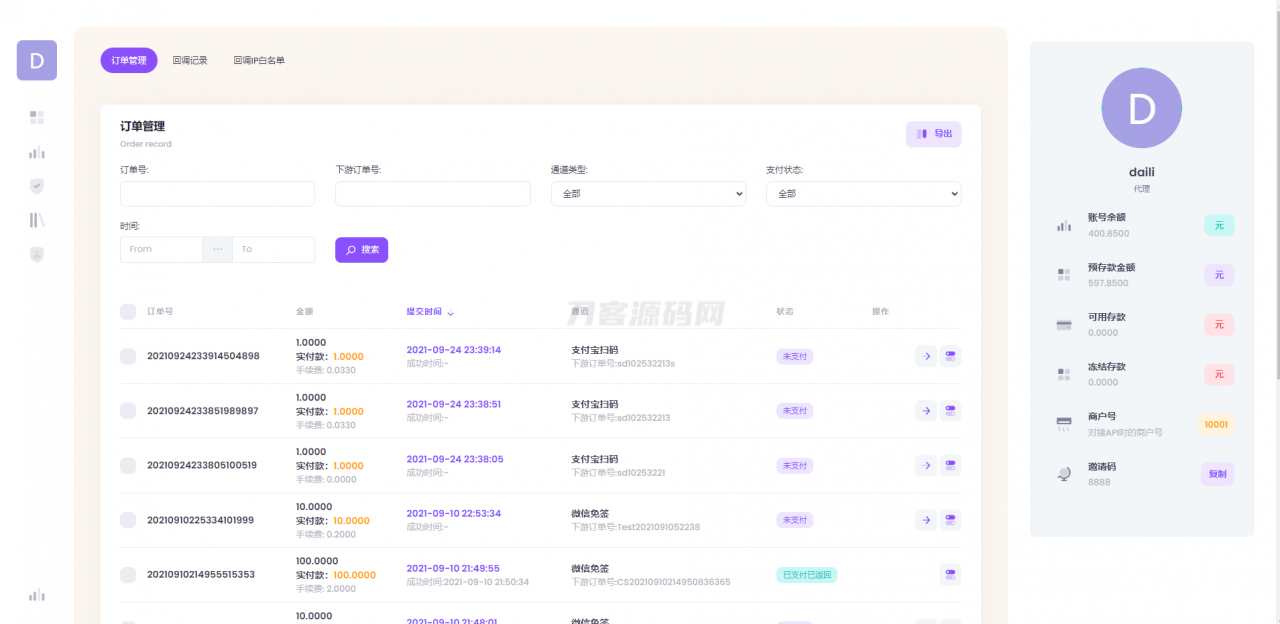Click the arrow action icon on the first order row

[x=925, y=356]
